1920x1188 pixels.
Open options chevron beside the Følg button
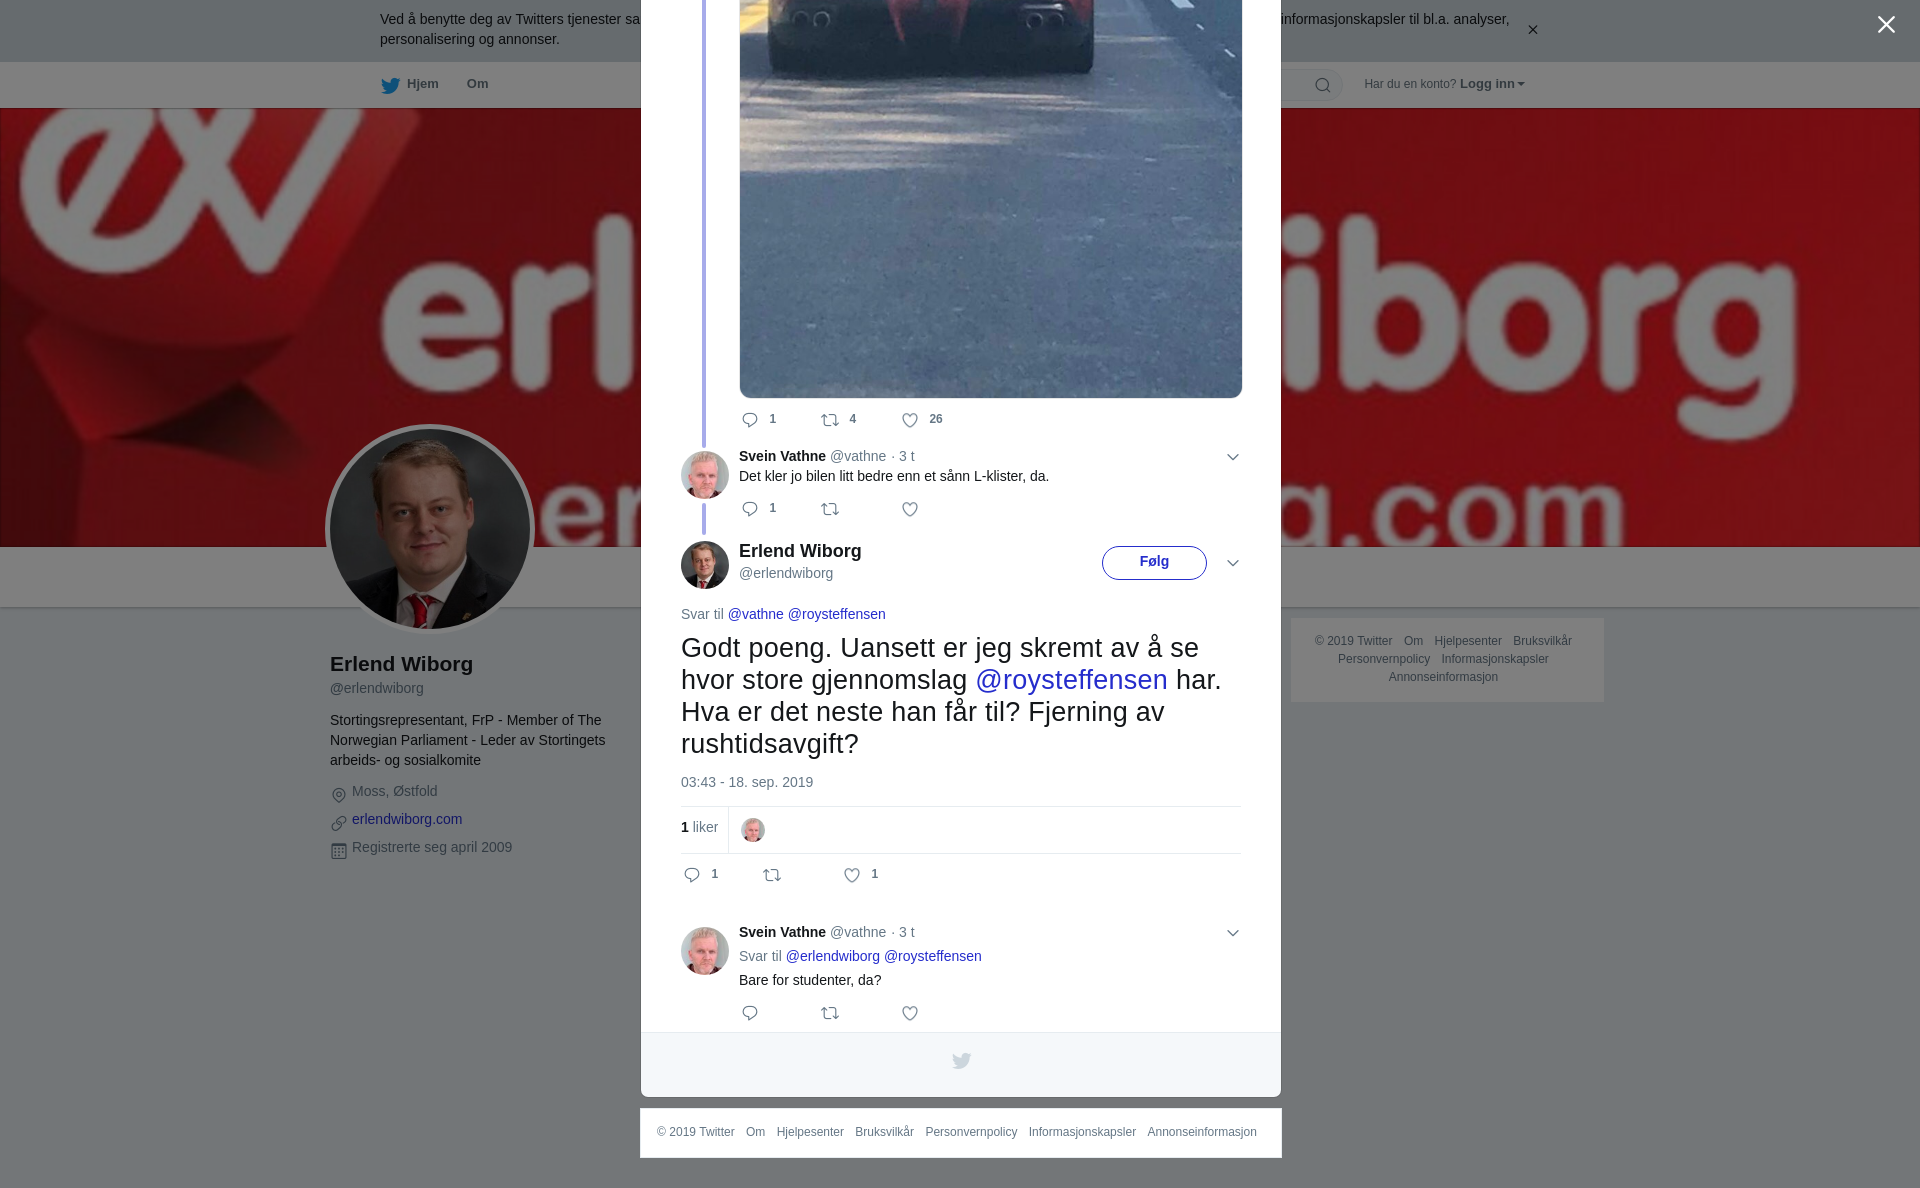(1233, 563)
